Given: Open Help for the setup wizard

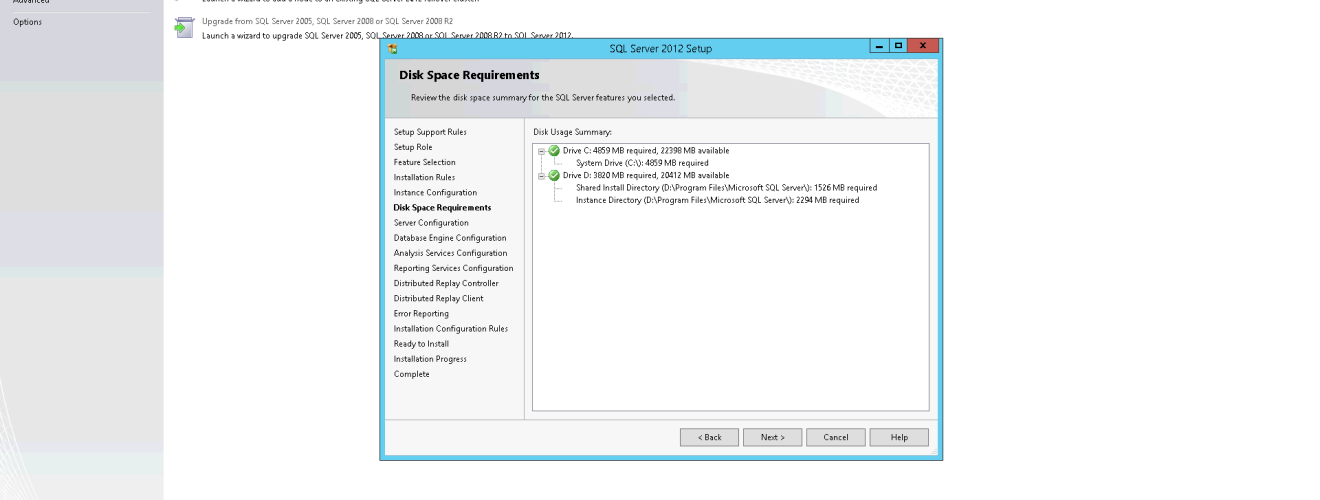Looking at the screenshot, I should pos(899,437).
